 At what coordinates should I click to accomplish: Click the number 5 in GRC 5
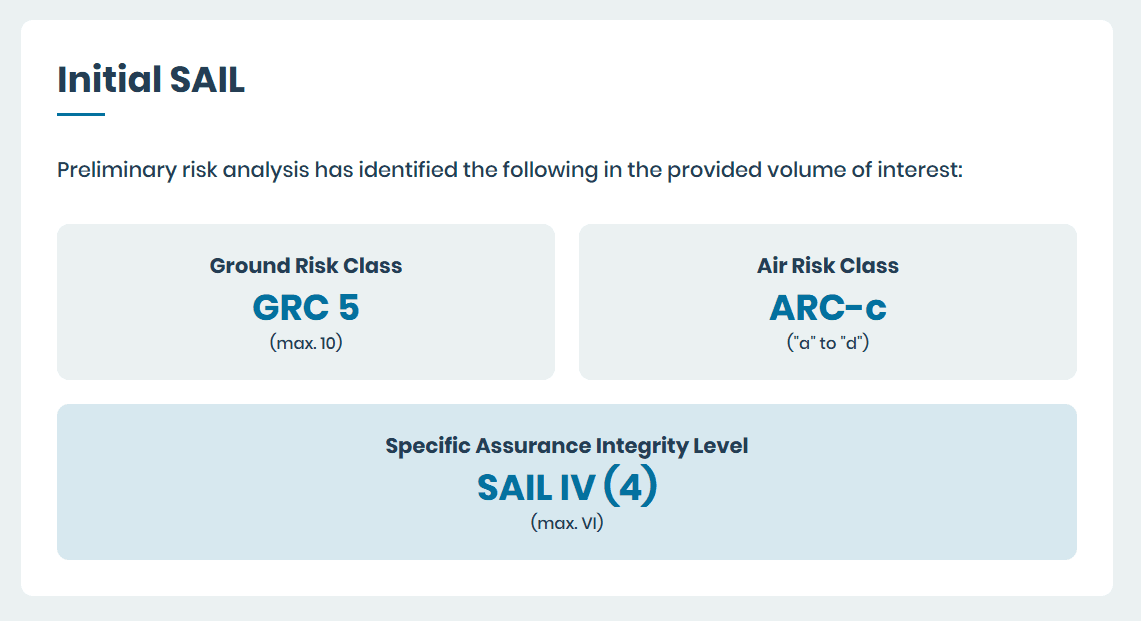349,307
